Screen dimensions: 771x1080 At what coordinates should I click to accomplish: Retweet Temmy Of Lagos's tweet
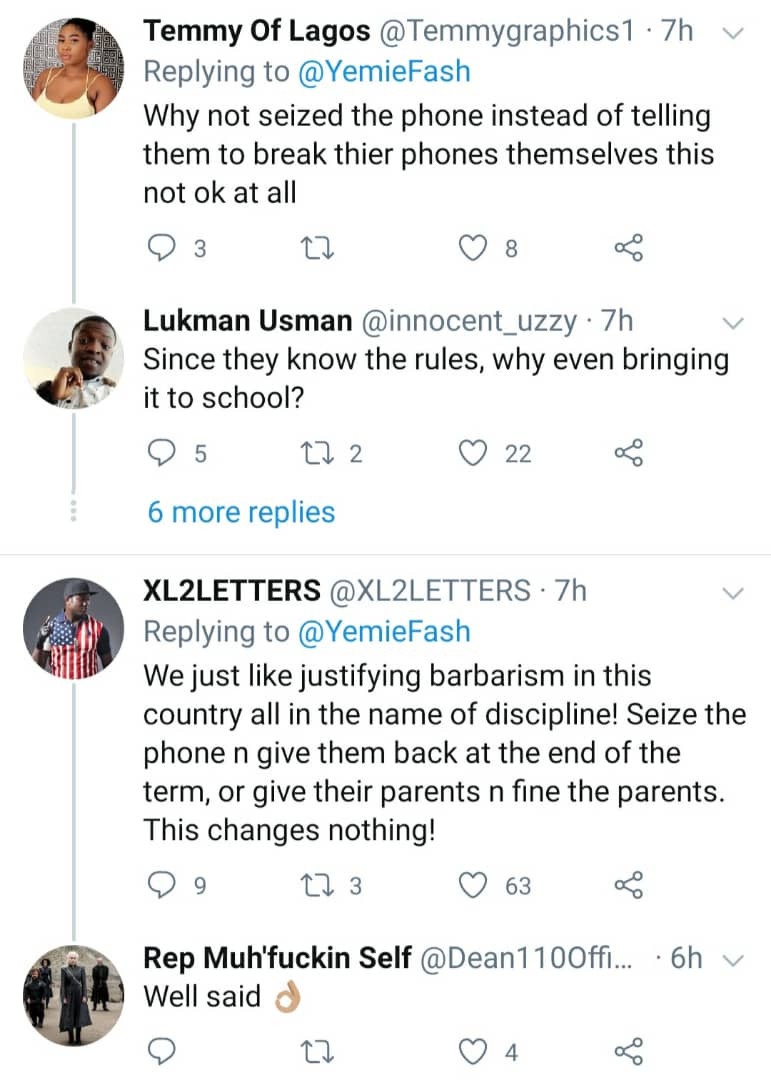tap(318, 249)
